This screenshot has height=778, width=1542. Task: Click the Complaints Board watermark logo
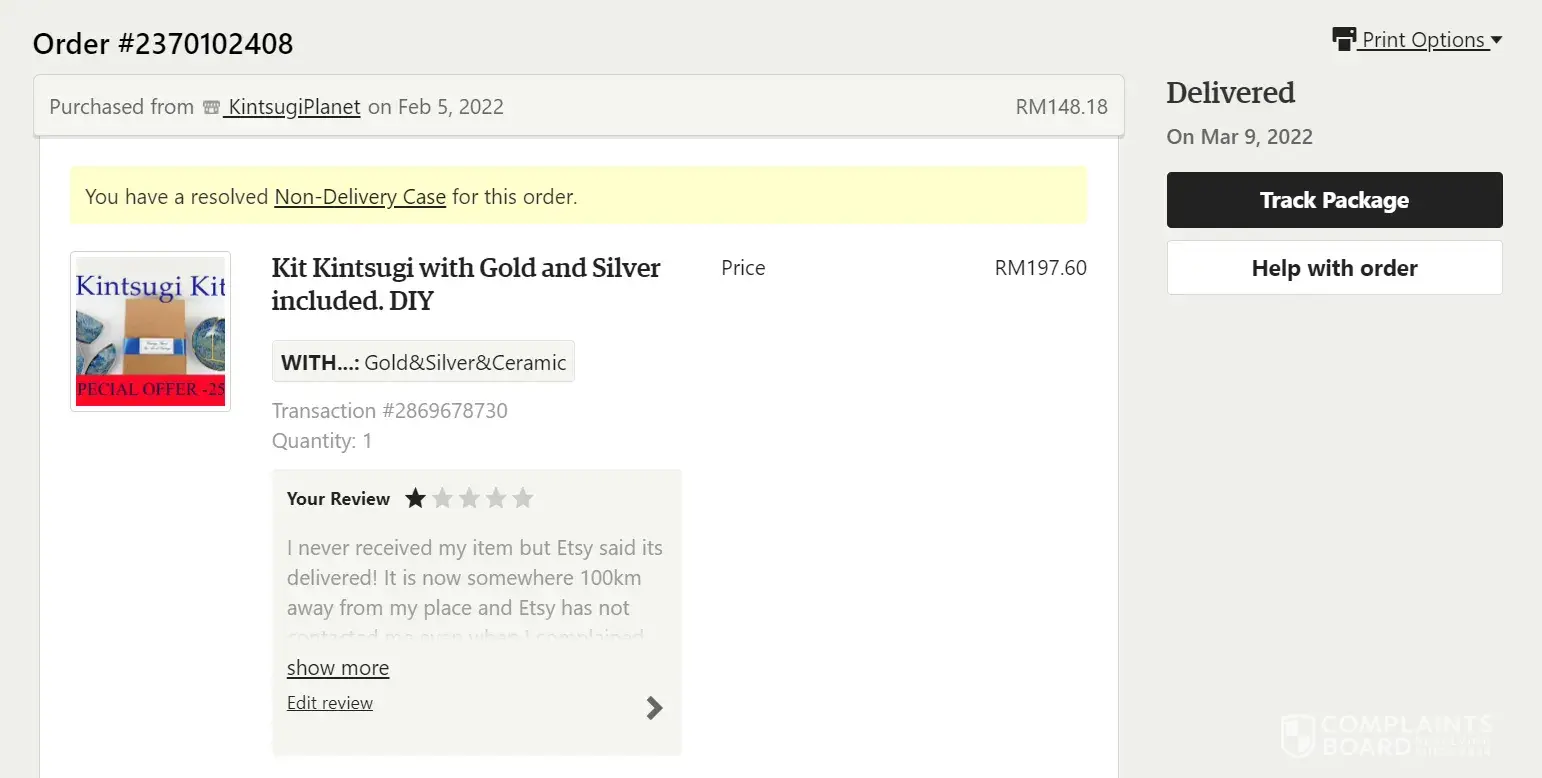pyautogui.click(x=1386, y=734)
